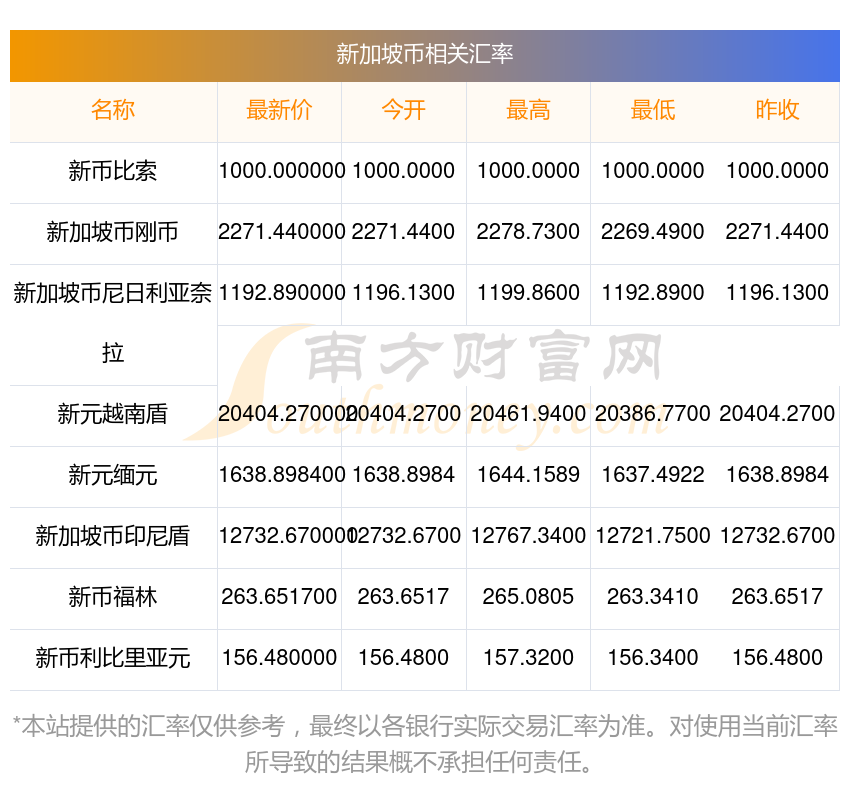
Task: Select 越南盾 今开 value '20404.2700'
Action: 404,414
